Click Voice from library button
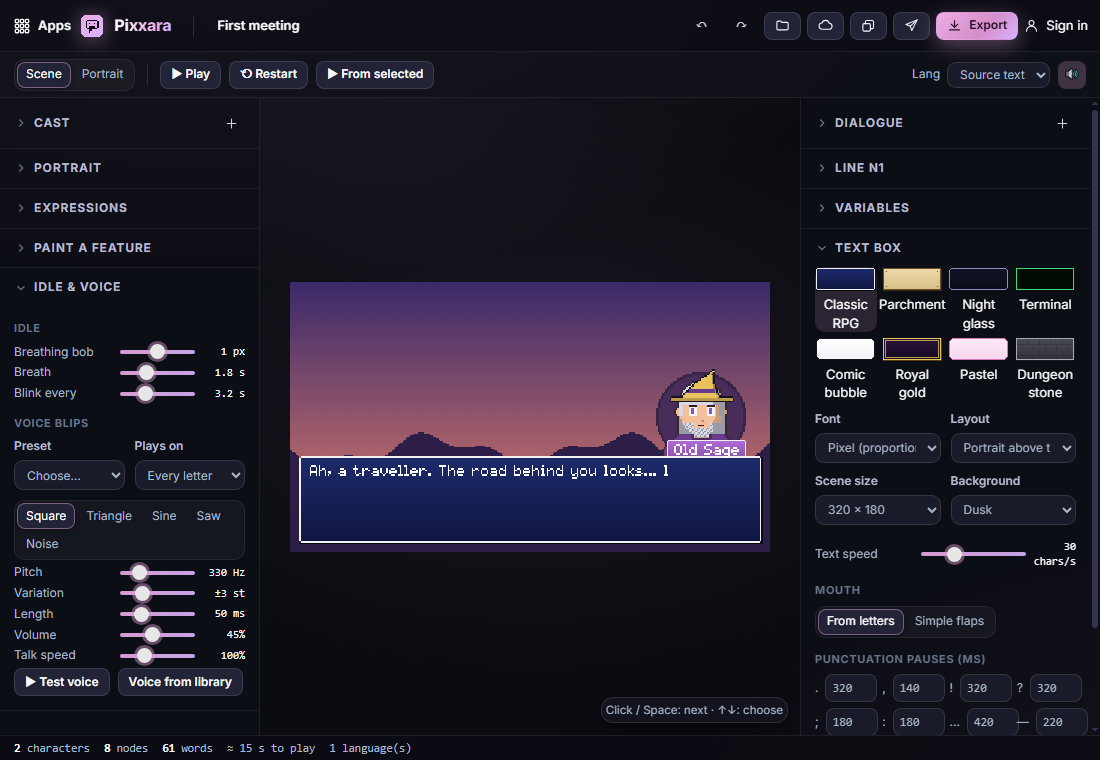The height and width of the screenshot is (760, 1100). (180, 682)
